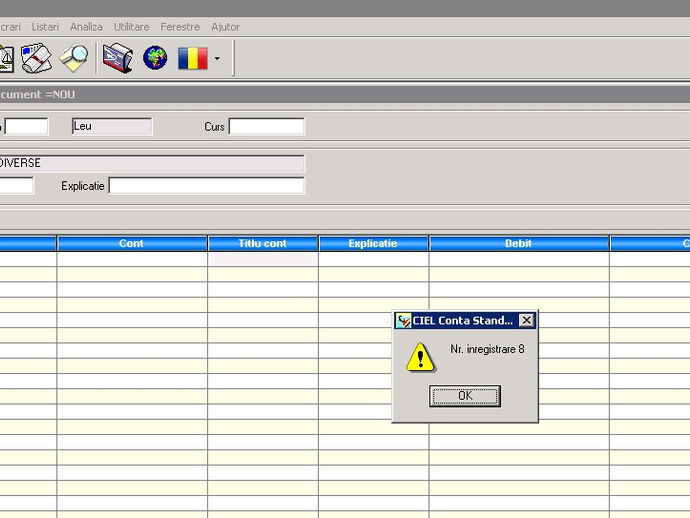Click the globe toolbar icon

[x=155, y=58]
